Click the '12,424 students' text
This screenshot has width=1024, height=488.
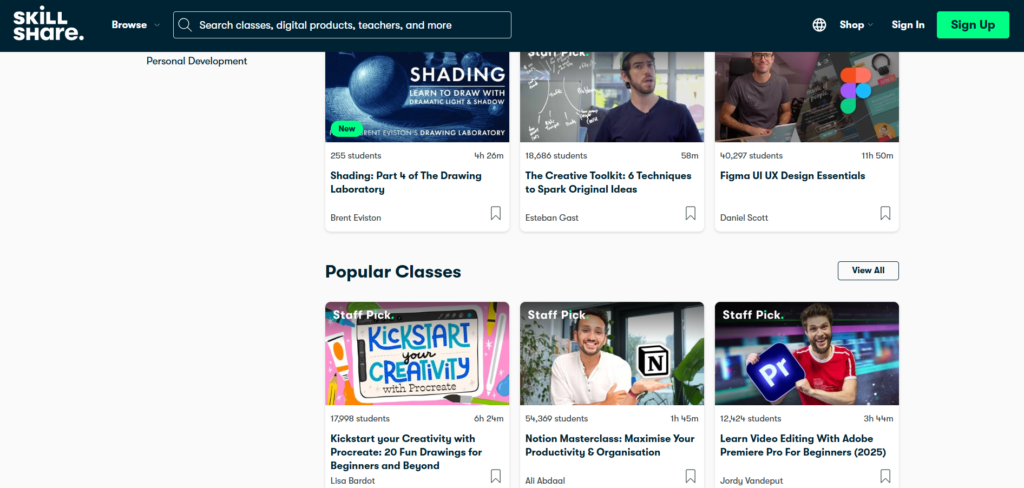[x=750, y=418]
